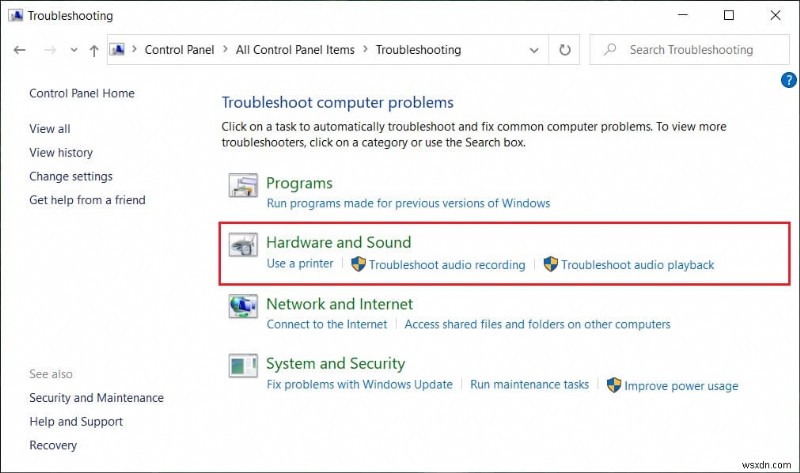Open View all in sidebar
Screen dimensions: 800x473
pyautogui.click(x=50, y=128)
